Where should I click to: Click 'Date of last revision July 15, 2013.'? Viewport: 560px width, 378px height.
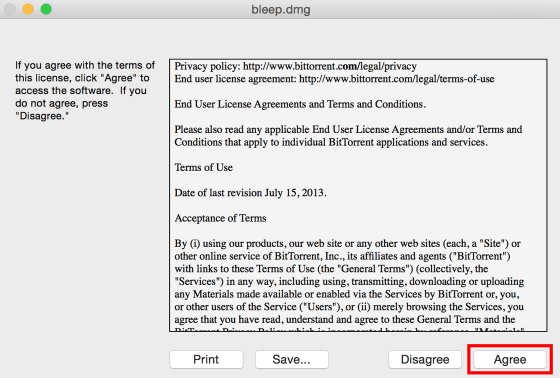(250, 193)
